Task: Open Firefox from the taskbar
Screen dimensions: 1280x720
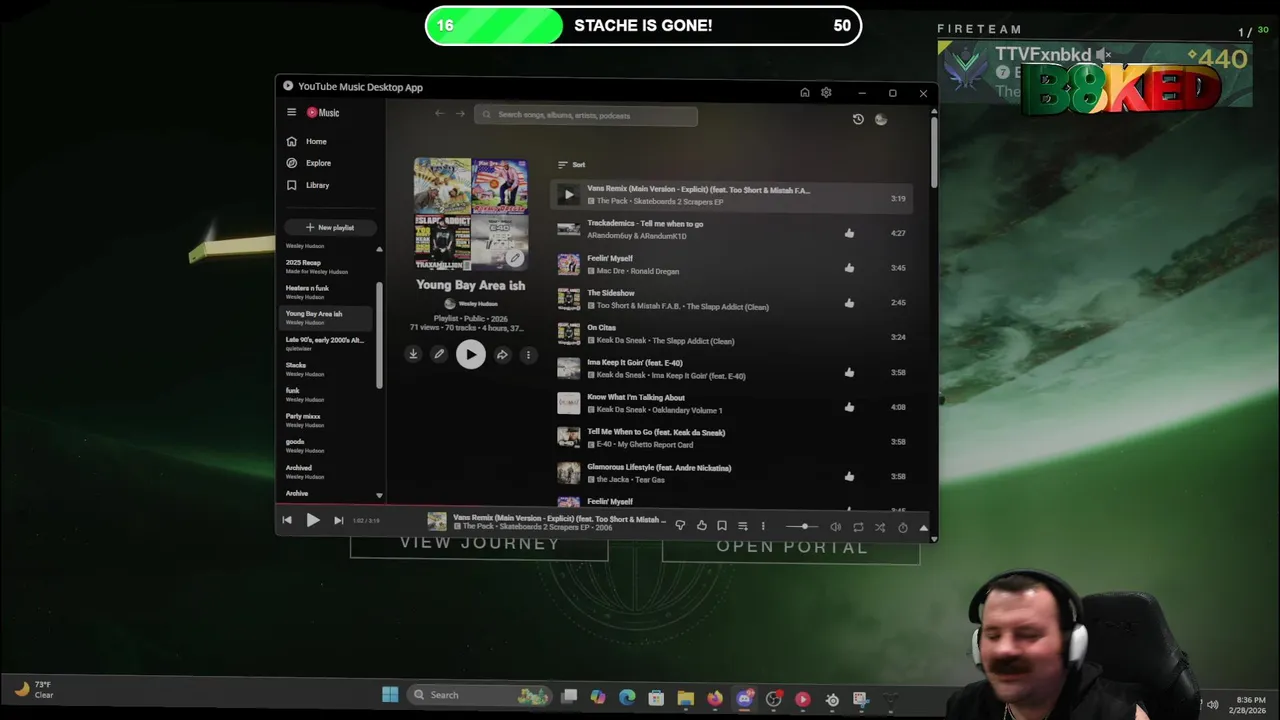Action: pos(714,698)
